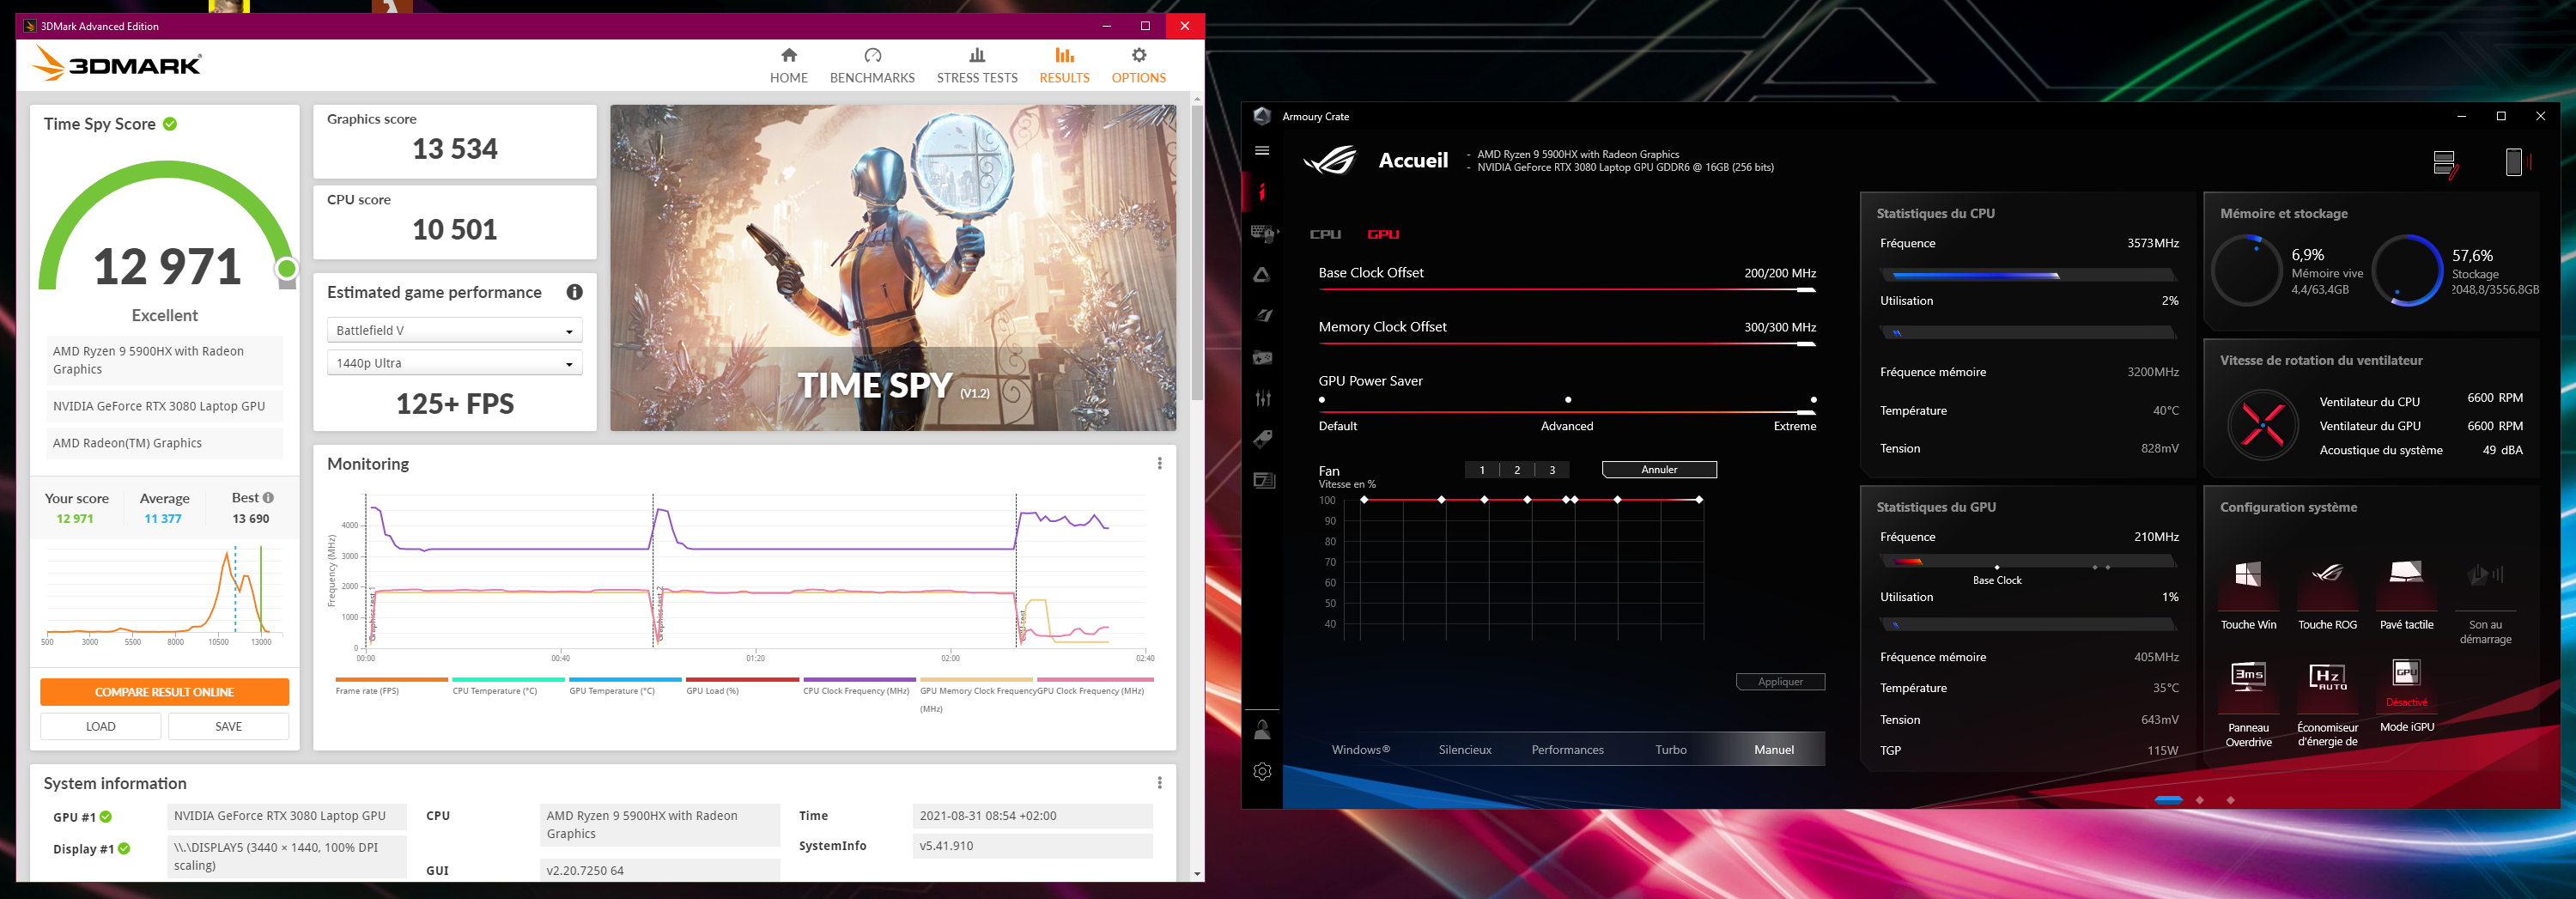Open the featured deals tag icon in sidebar
The height and width of the screenshot is (899, 2576).
[x=1263, y=439]
